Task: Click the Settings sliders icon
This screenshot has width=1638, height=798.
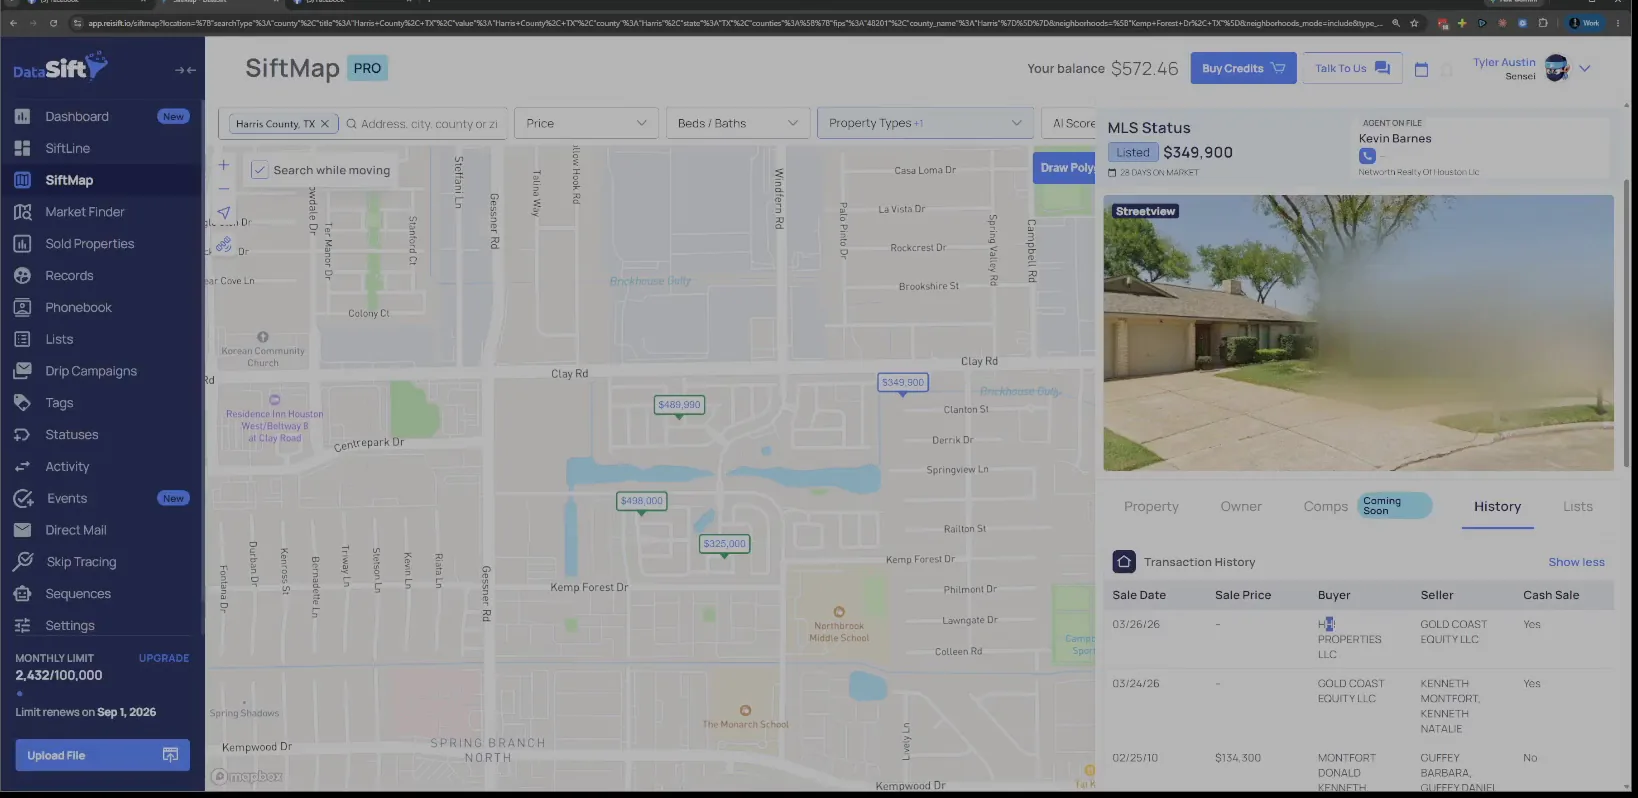Action: pyautogui.click(x=22, y=626)
